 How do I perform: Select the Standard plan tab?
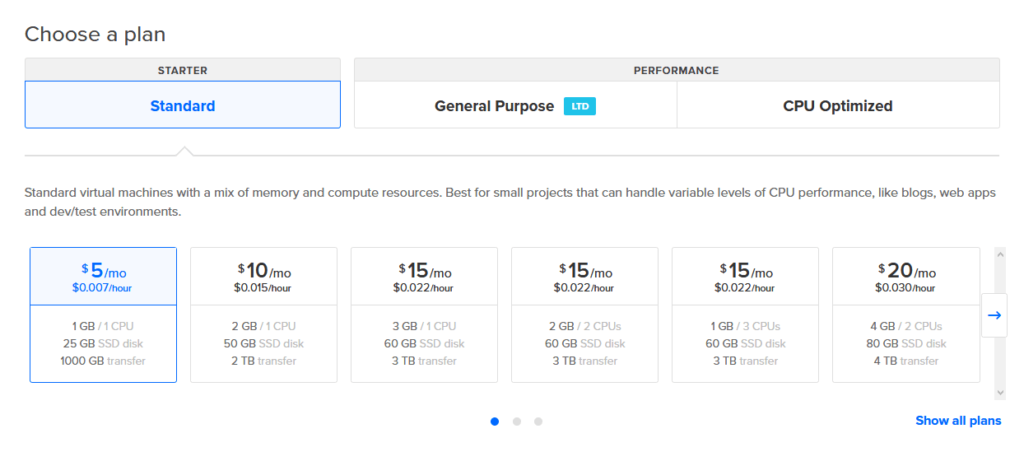[182, 106]
